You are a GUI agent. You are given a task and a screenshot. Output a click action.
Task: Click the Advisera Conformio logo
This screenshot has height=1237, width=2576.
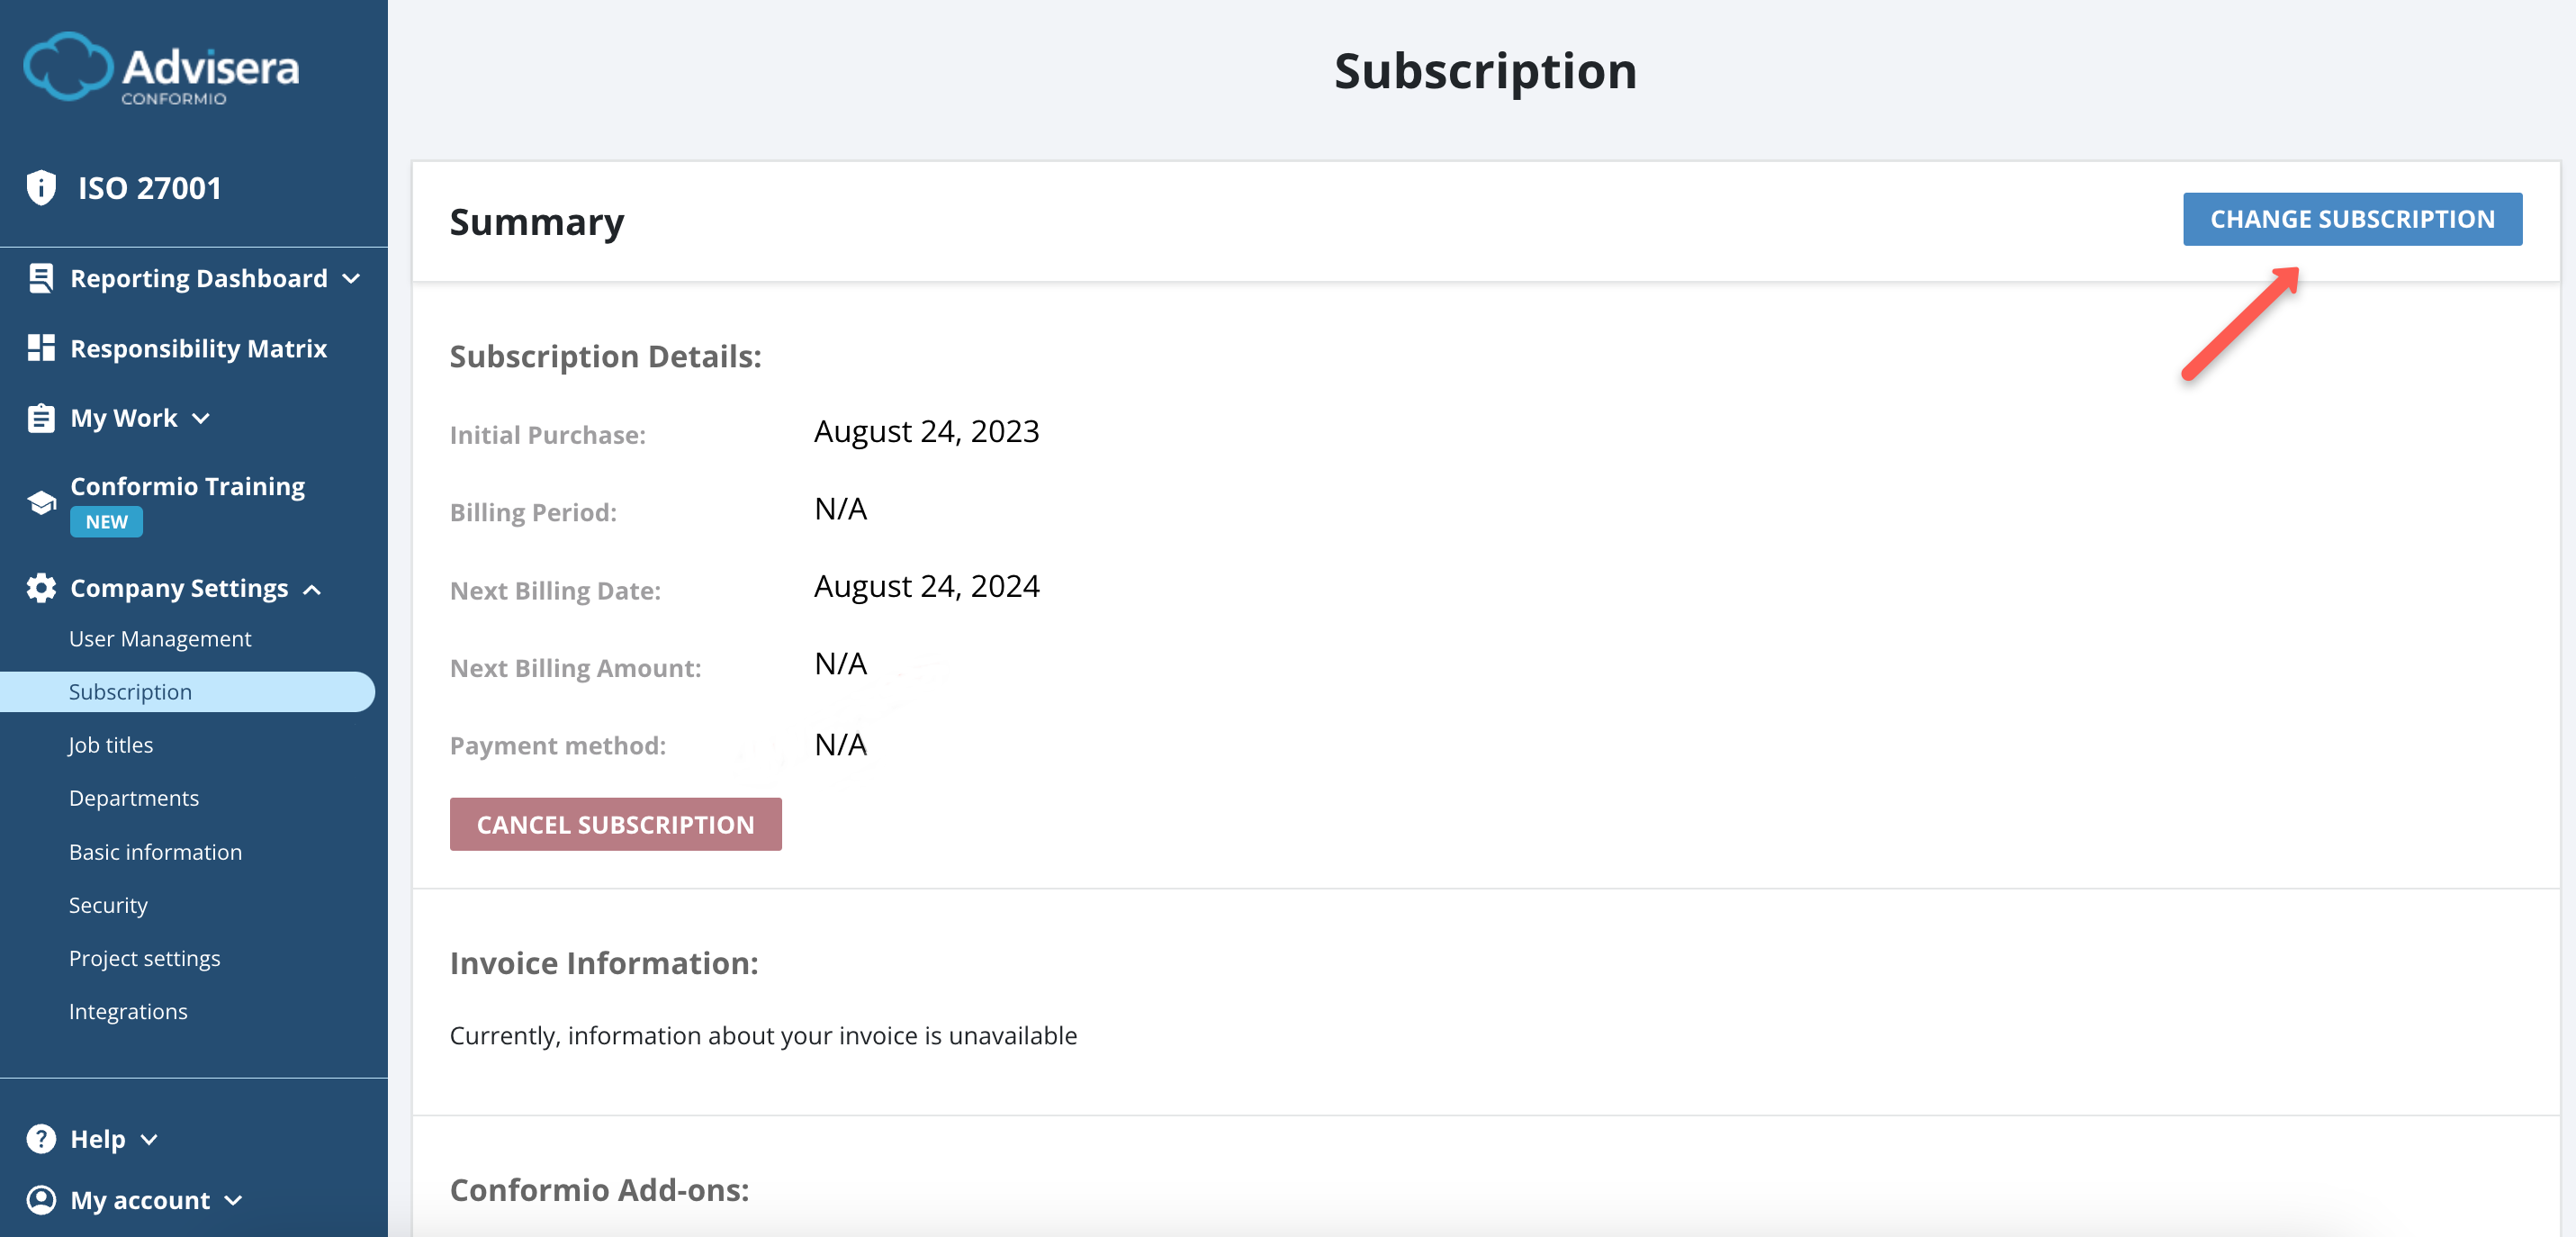tap(160, 68)
